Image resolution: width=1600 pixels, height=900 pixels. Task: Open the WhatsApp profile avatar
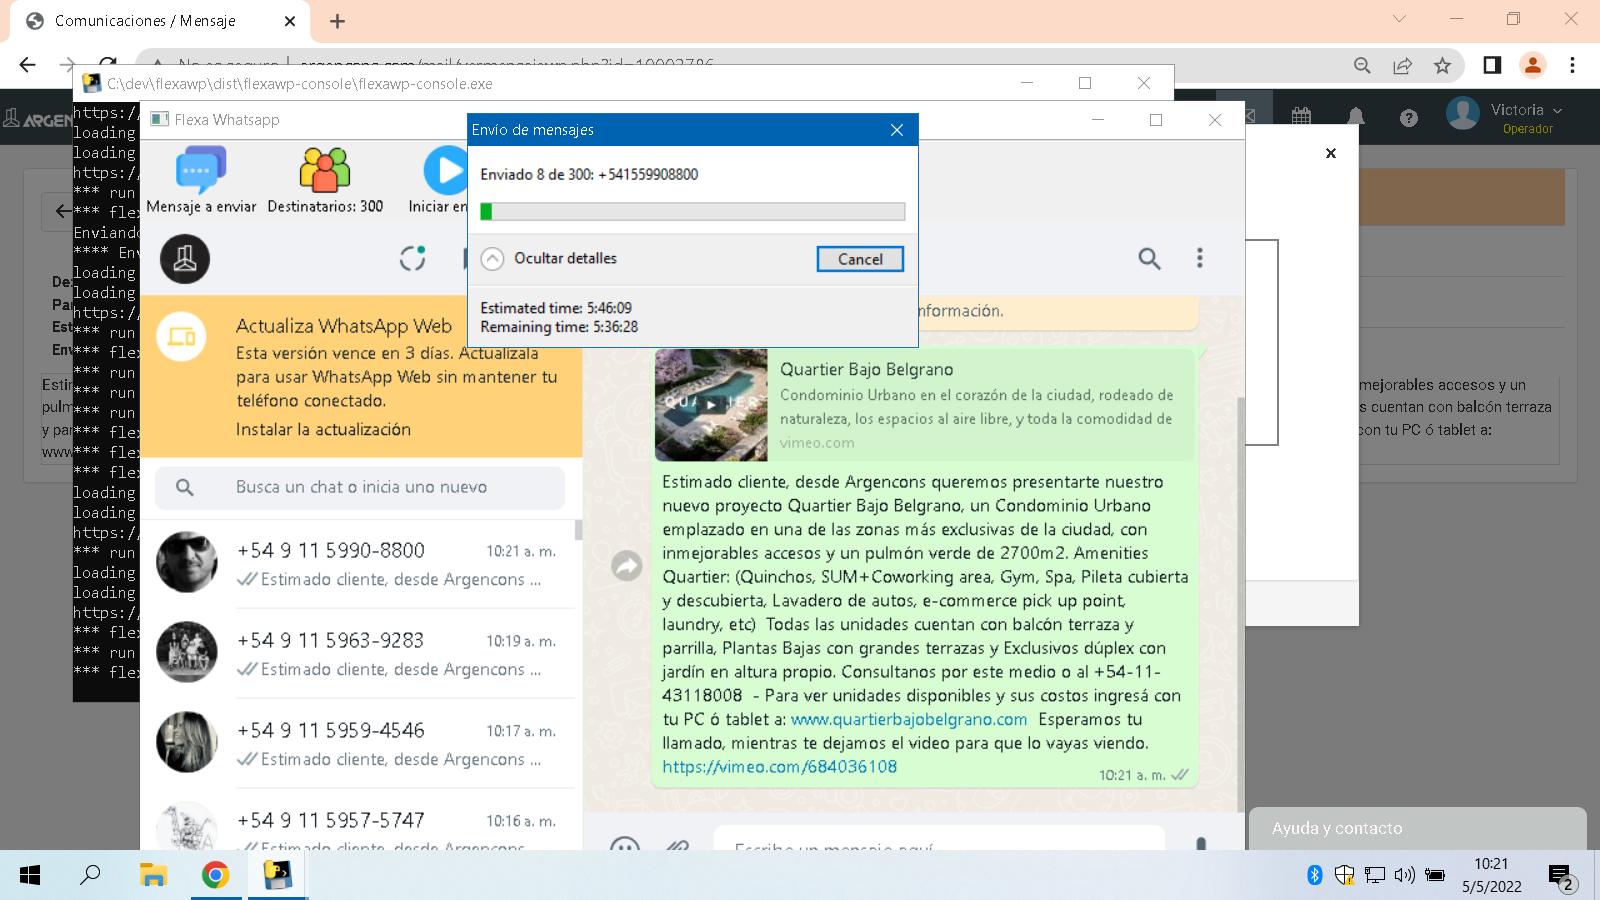tap(185, 259)
